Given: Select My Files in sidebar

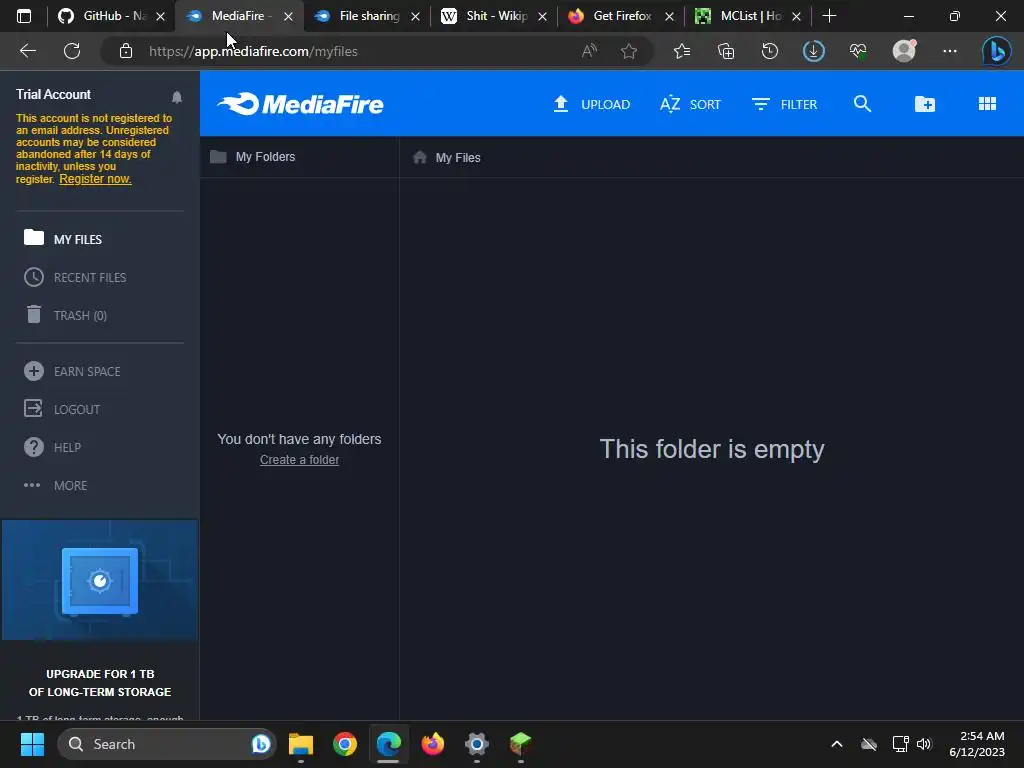Looking at the screenshot, I should pyautogui.click(x=63, y=239).
